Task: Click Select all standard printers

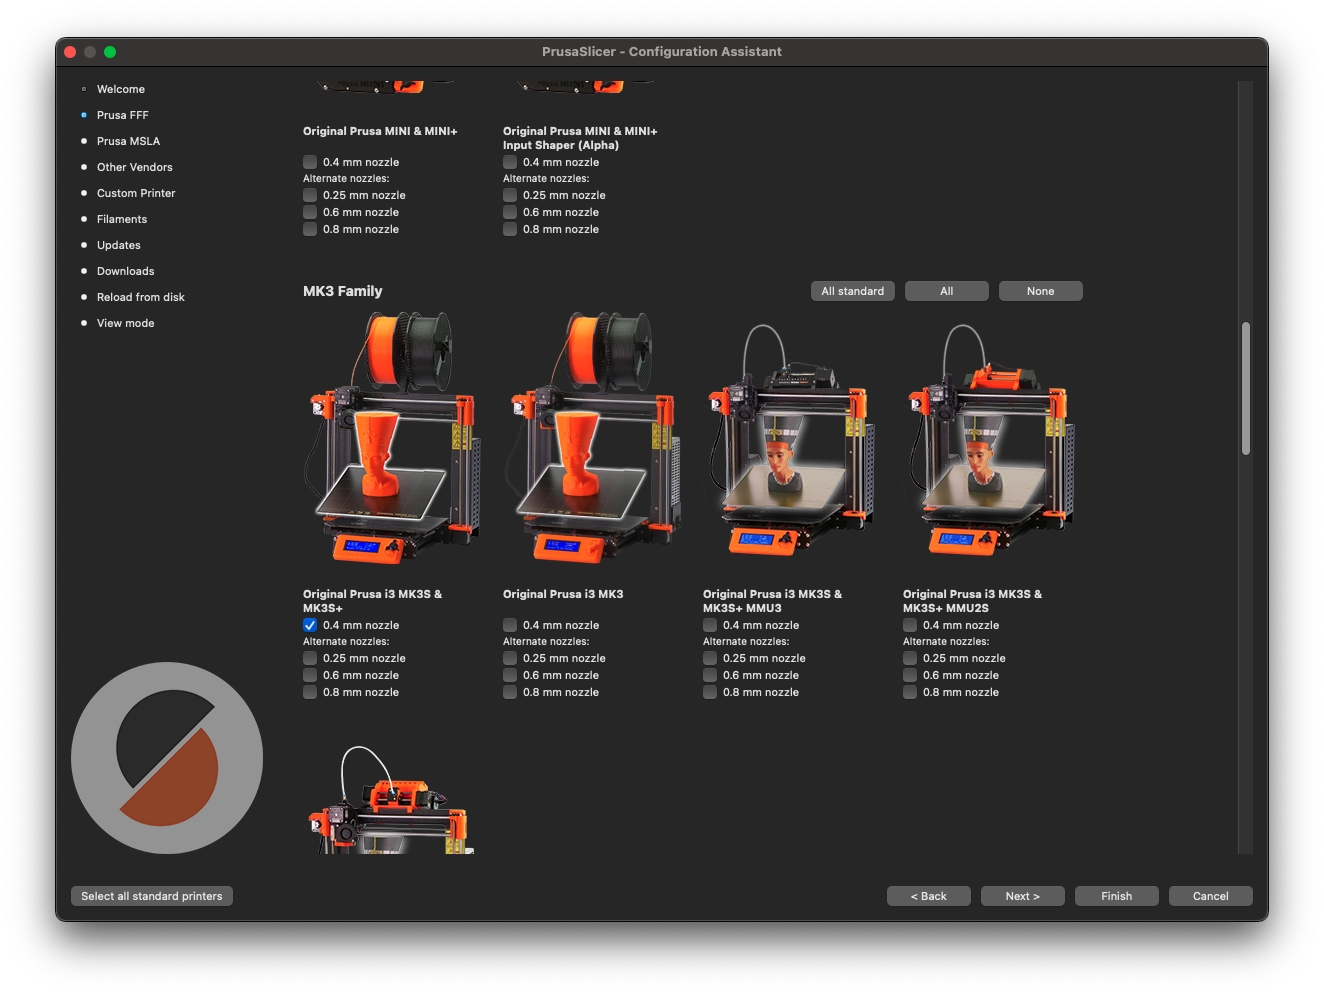Action: point(152,896)
